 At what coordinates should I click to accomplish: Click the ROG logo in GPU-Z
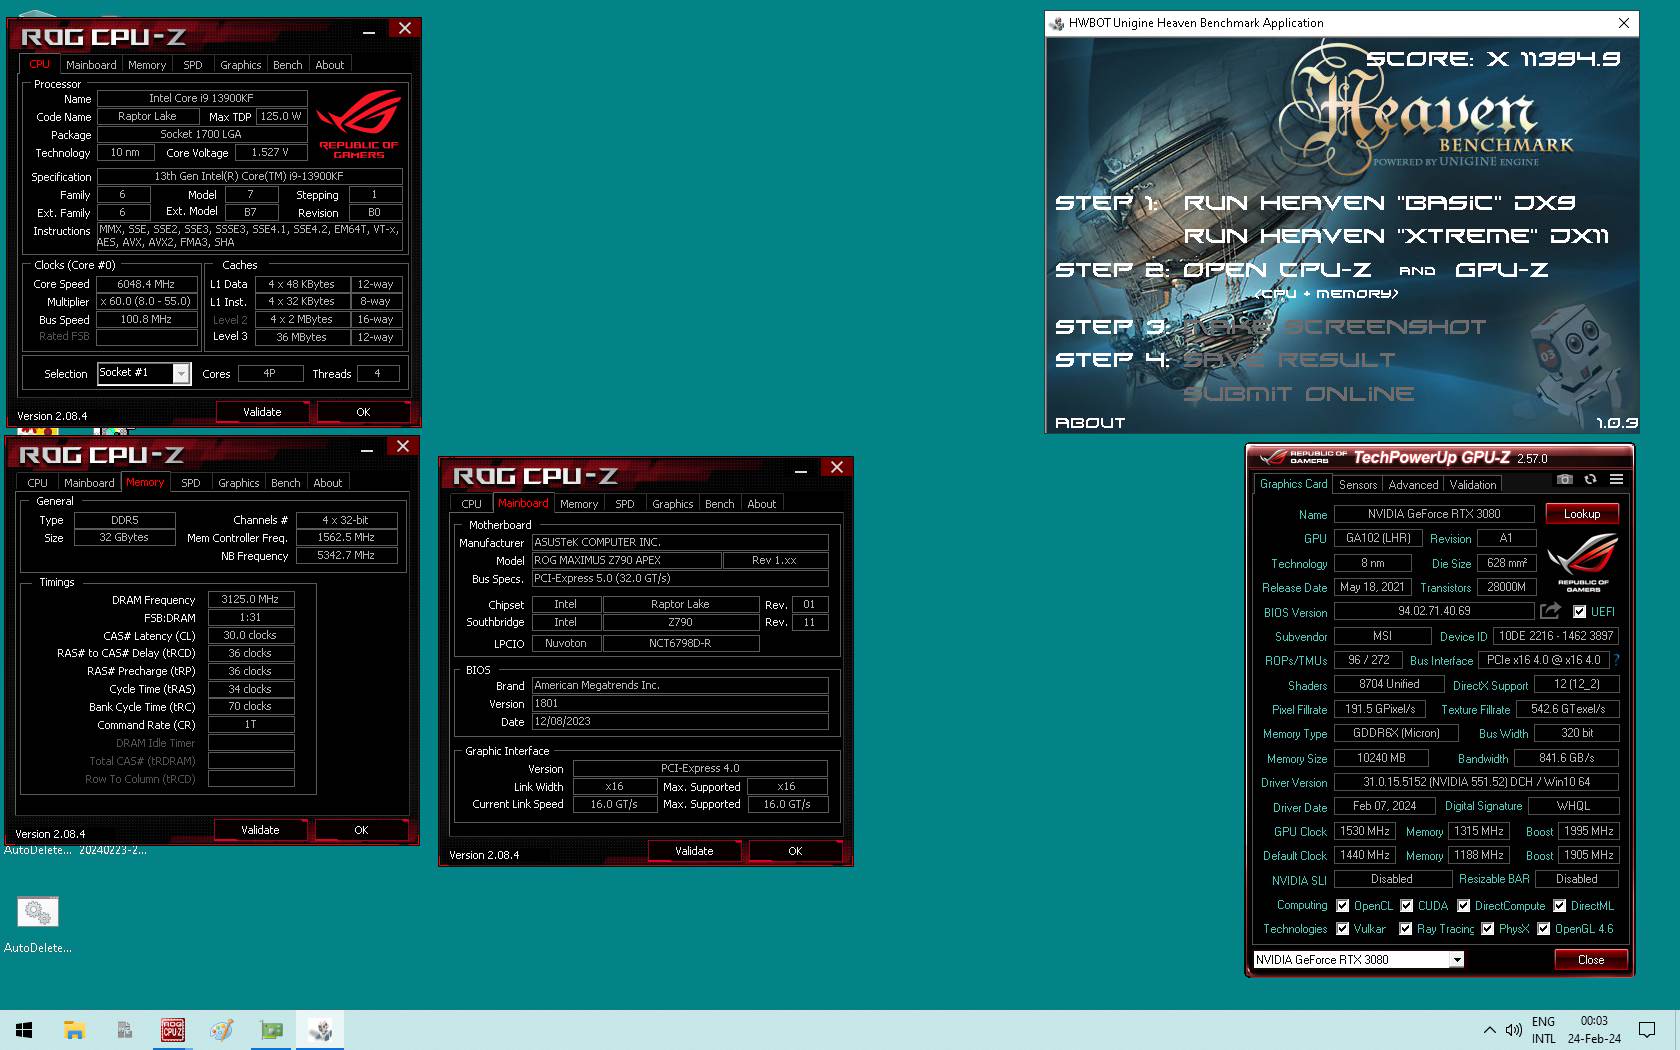pos(1583,563)
